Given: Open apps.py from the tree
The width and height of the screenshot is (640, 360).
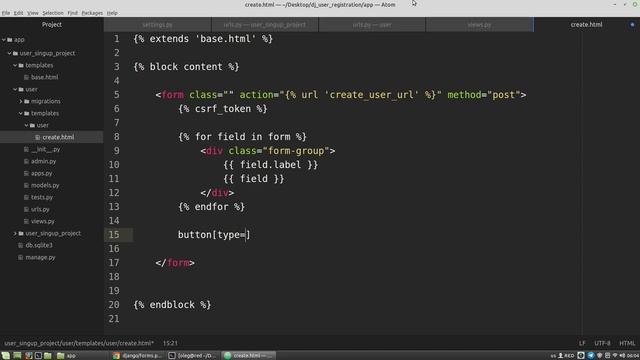Looking at the screenshot, I should [x=42, y=173].
